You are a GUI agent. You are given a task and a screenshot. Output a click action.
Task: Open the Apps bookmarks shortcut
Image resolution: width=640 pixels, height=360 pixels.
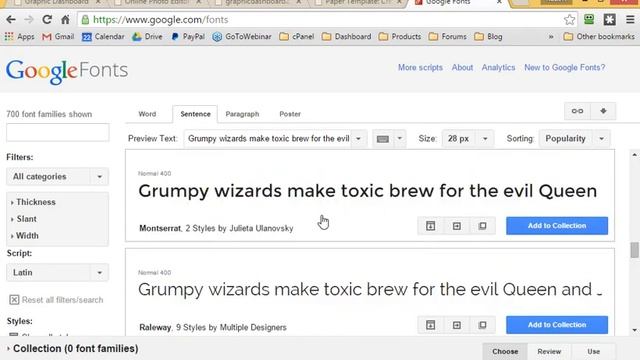point(19,37)
